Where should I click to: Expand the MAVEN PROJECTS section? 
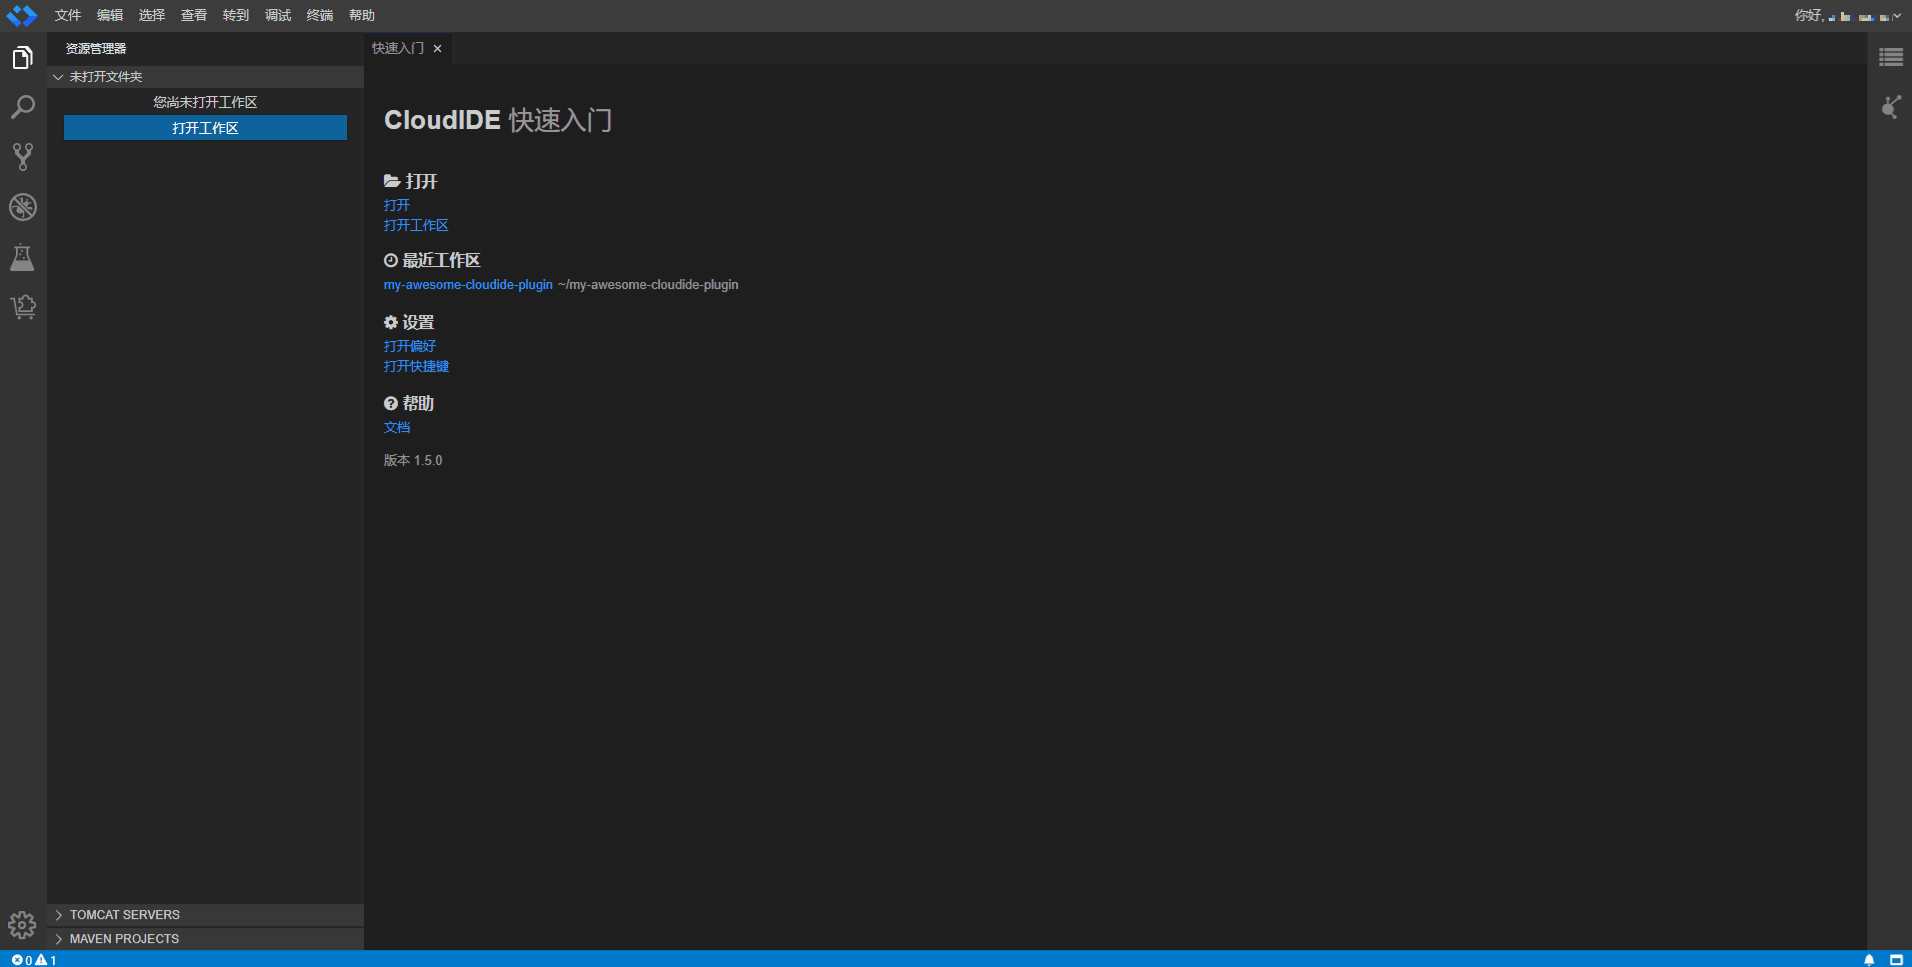(124, 938)
